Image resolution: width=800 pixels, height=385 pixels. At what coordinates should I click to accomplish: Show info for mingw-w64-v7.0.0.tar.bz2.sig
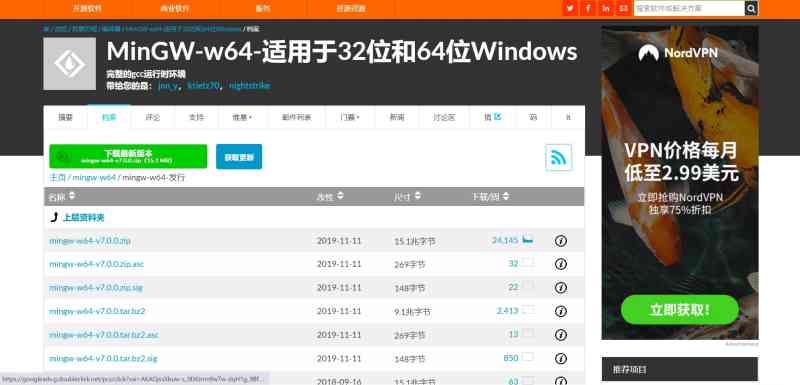coord(561,358)
